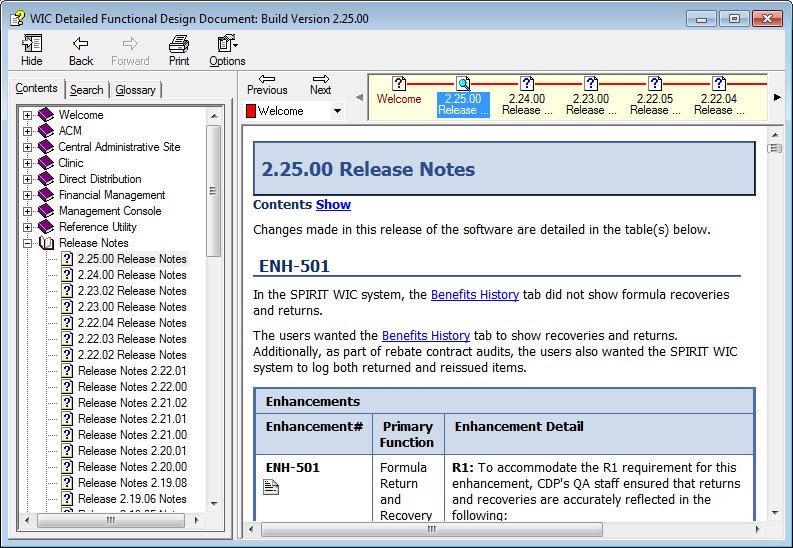This screenshot has height=548, width=793.
Task: Click the tree pane vertical scrollbar thumb
Action: click(x=213, y=191)
